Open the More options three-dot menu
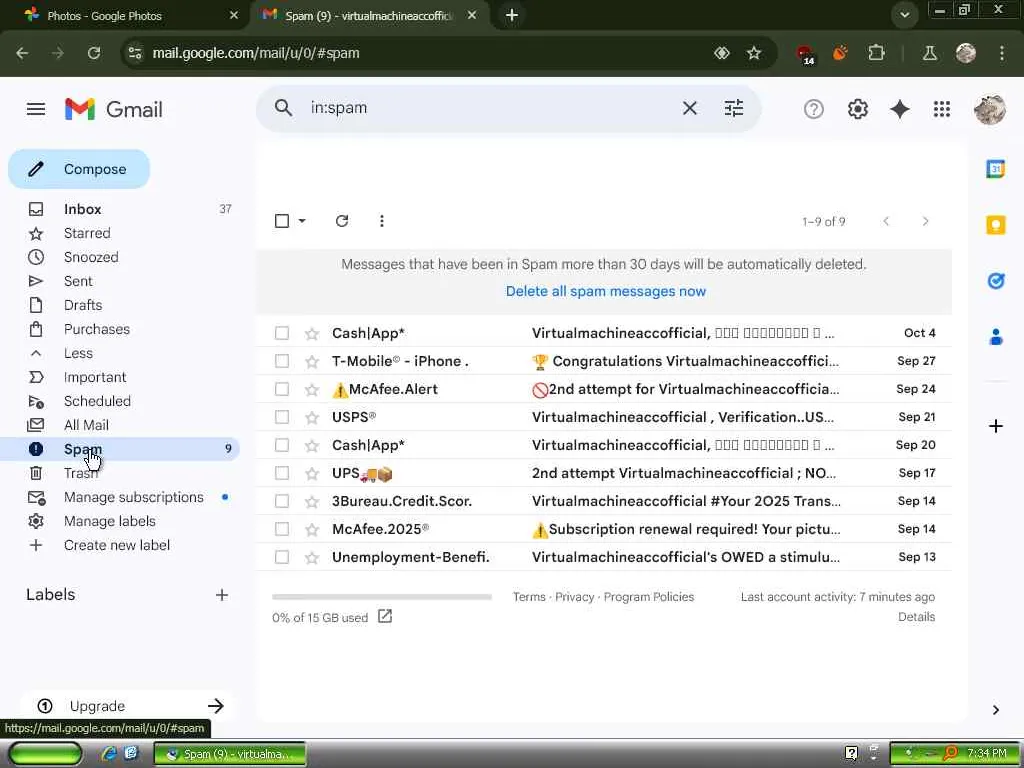The height and width of the screenshot is (768, 1024). [381, 221]
